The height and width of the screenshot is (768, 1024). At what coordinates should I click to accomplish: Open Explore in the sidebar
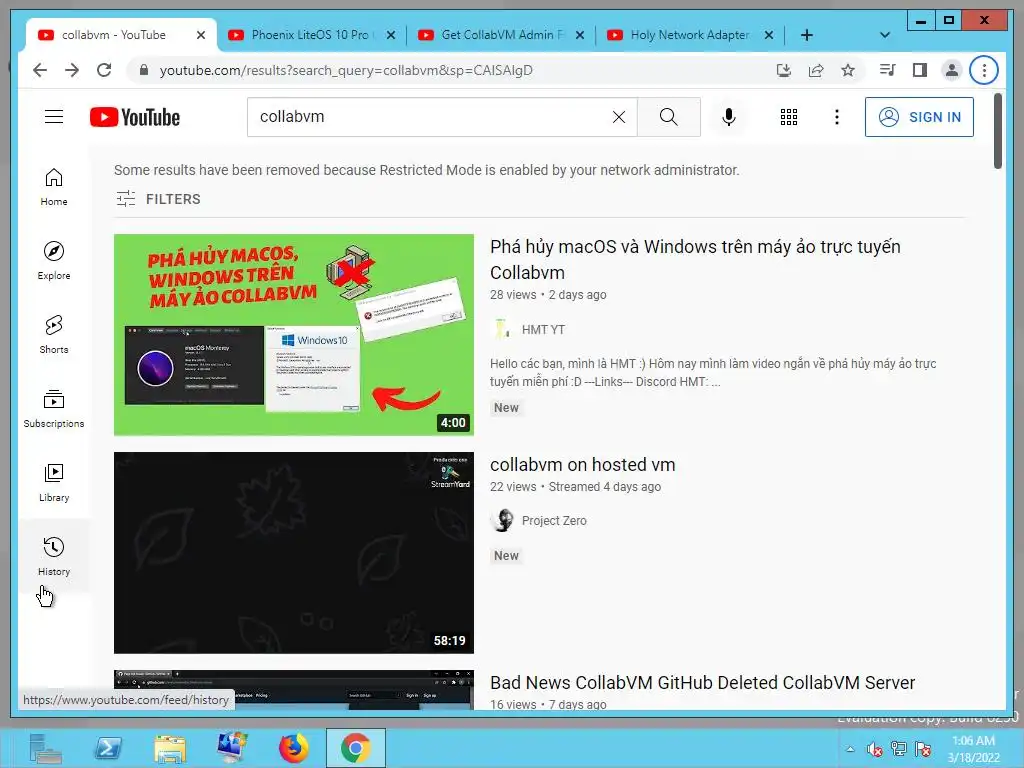(x=54, y=261)
